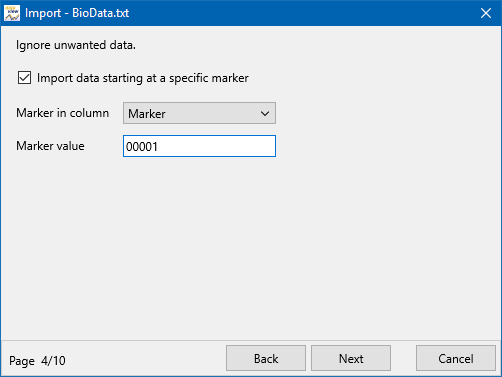Click the application icon in title bar
Screen dimensions: 502x377
pos(12,13)
